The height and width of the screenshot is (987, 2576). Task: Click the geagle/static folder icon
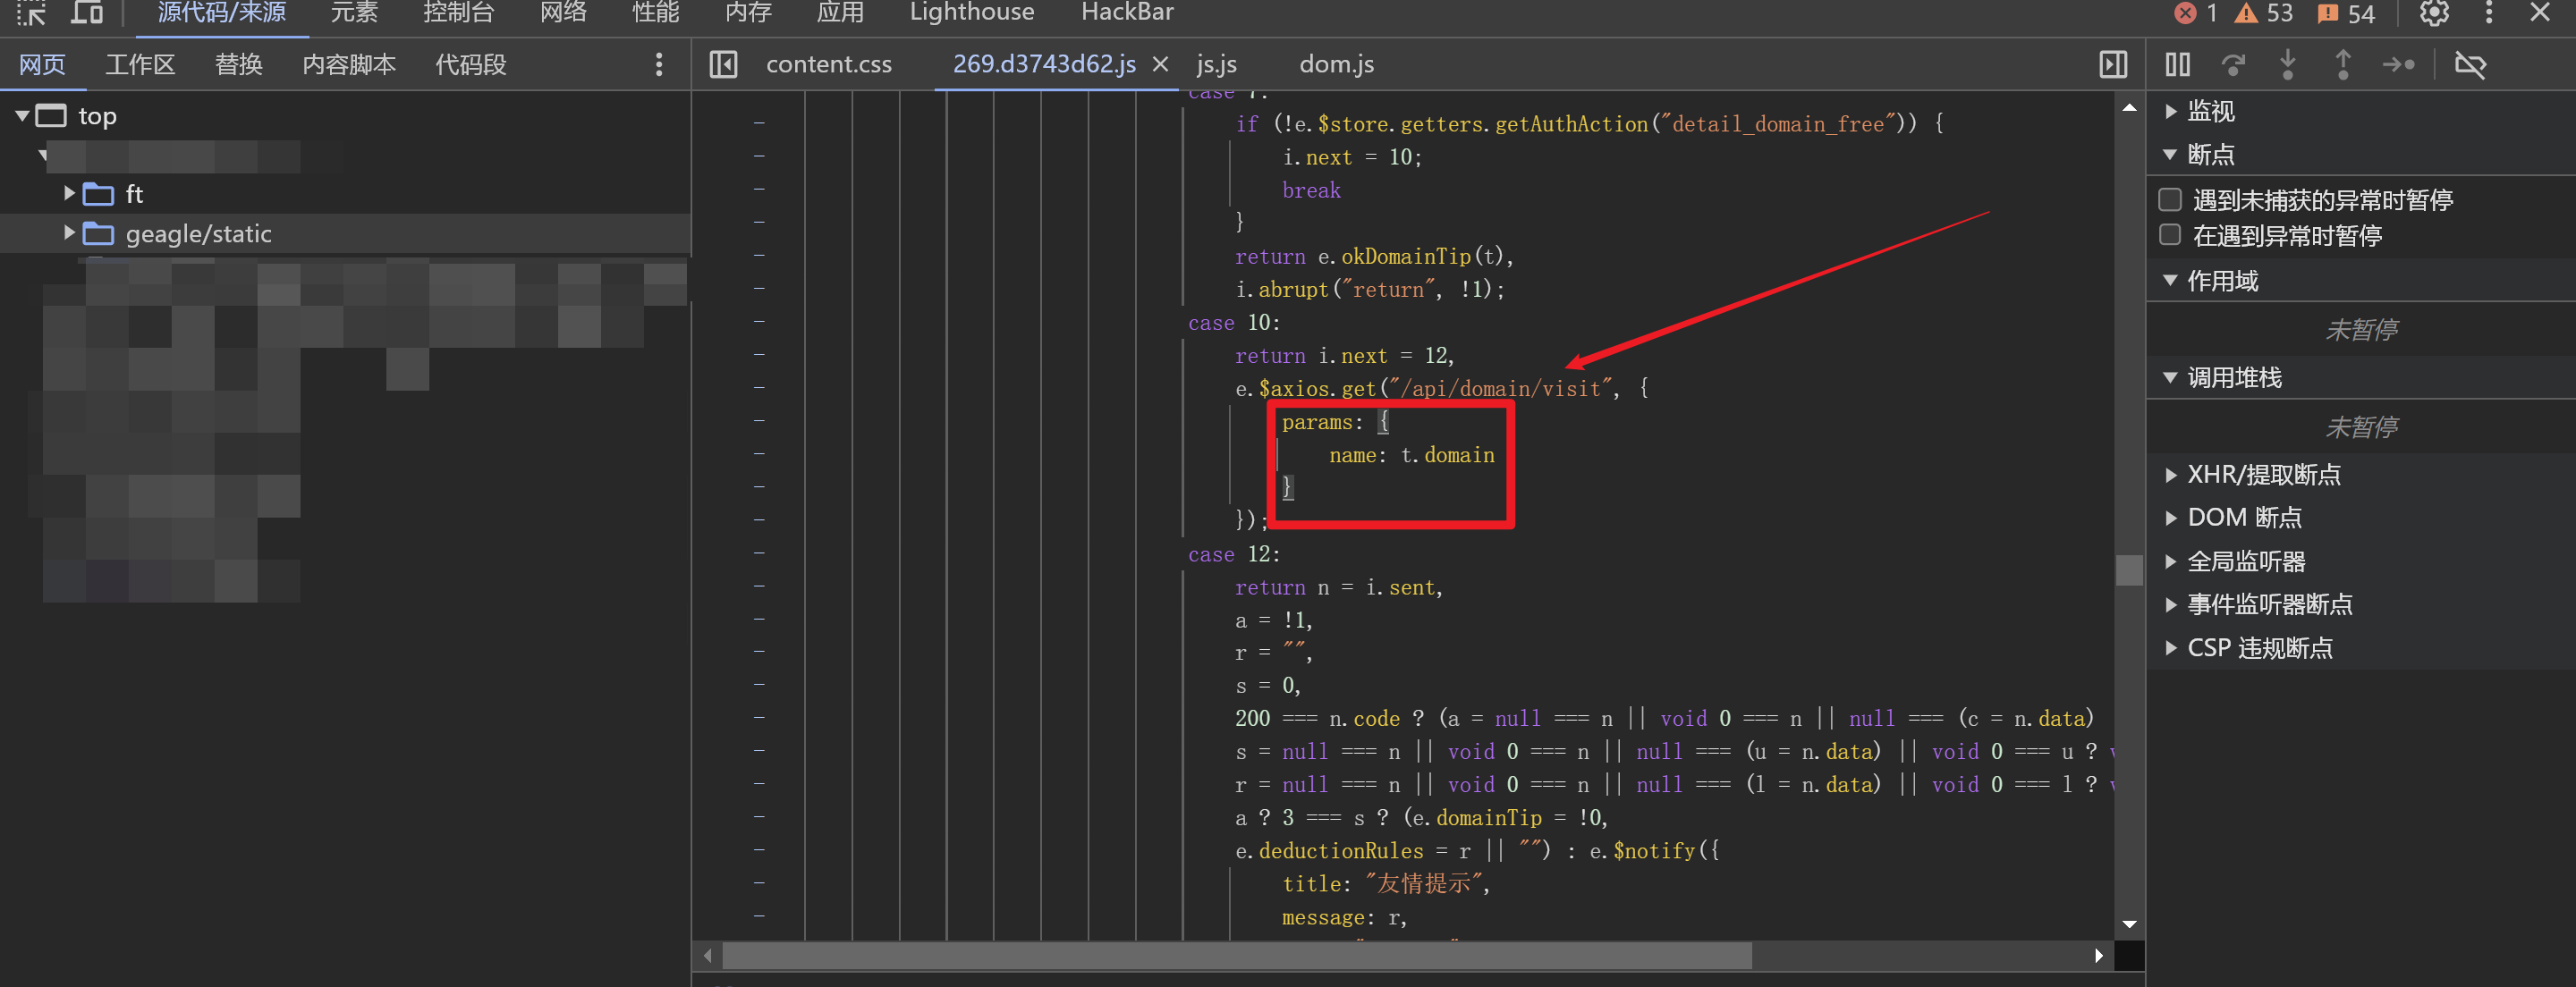pyautogui.click(x=97, y=234)
